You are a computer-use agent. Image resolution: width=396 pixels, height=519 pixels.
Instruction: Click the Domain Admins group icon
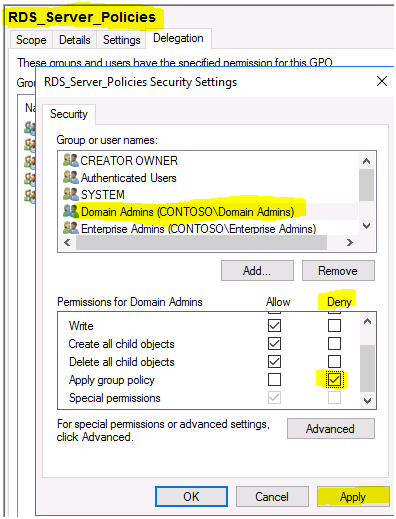pyautogui.click(x=71, y=211)
